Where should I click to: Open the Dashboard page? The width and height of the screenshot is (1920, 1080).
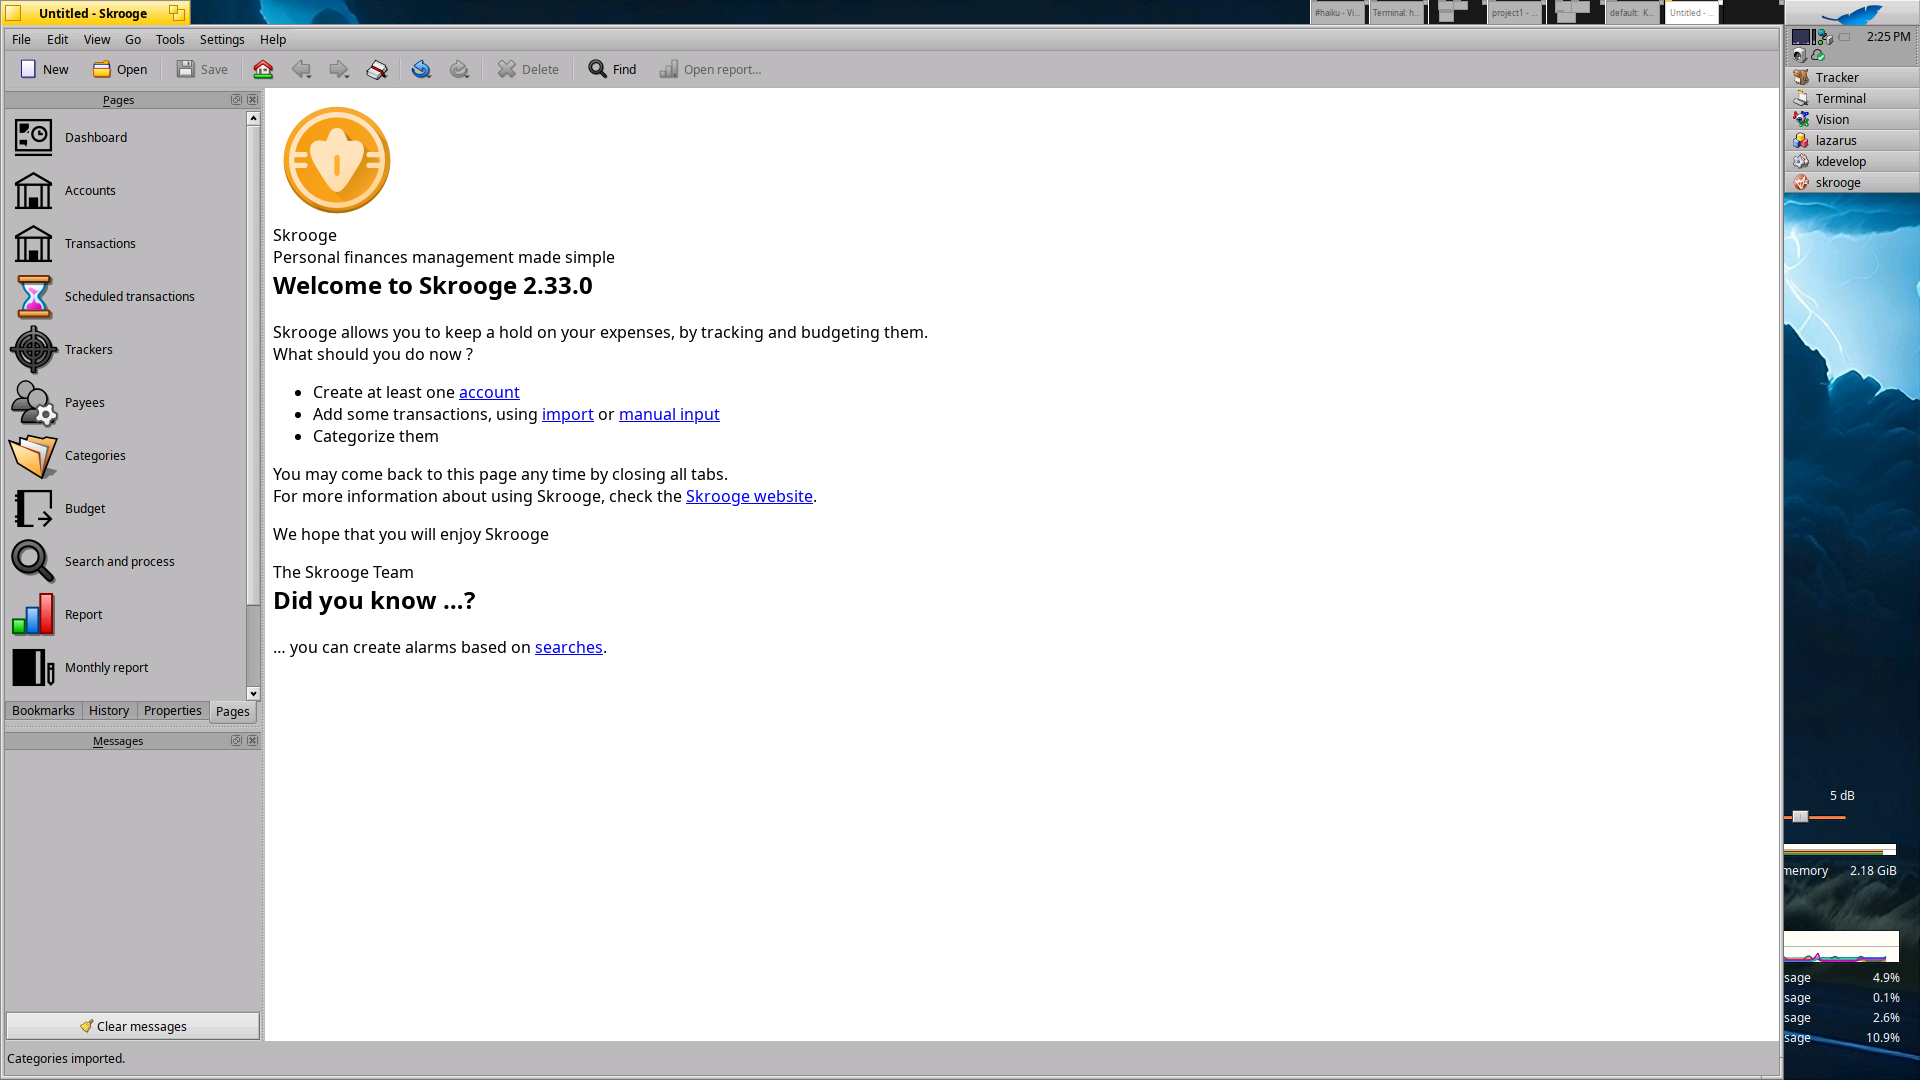[125, 137]
